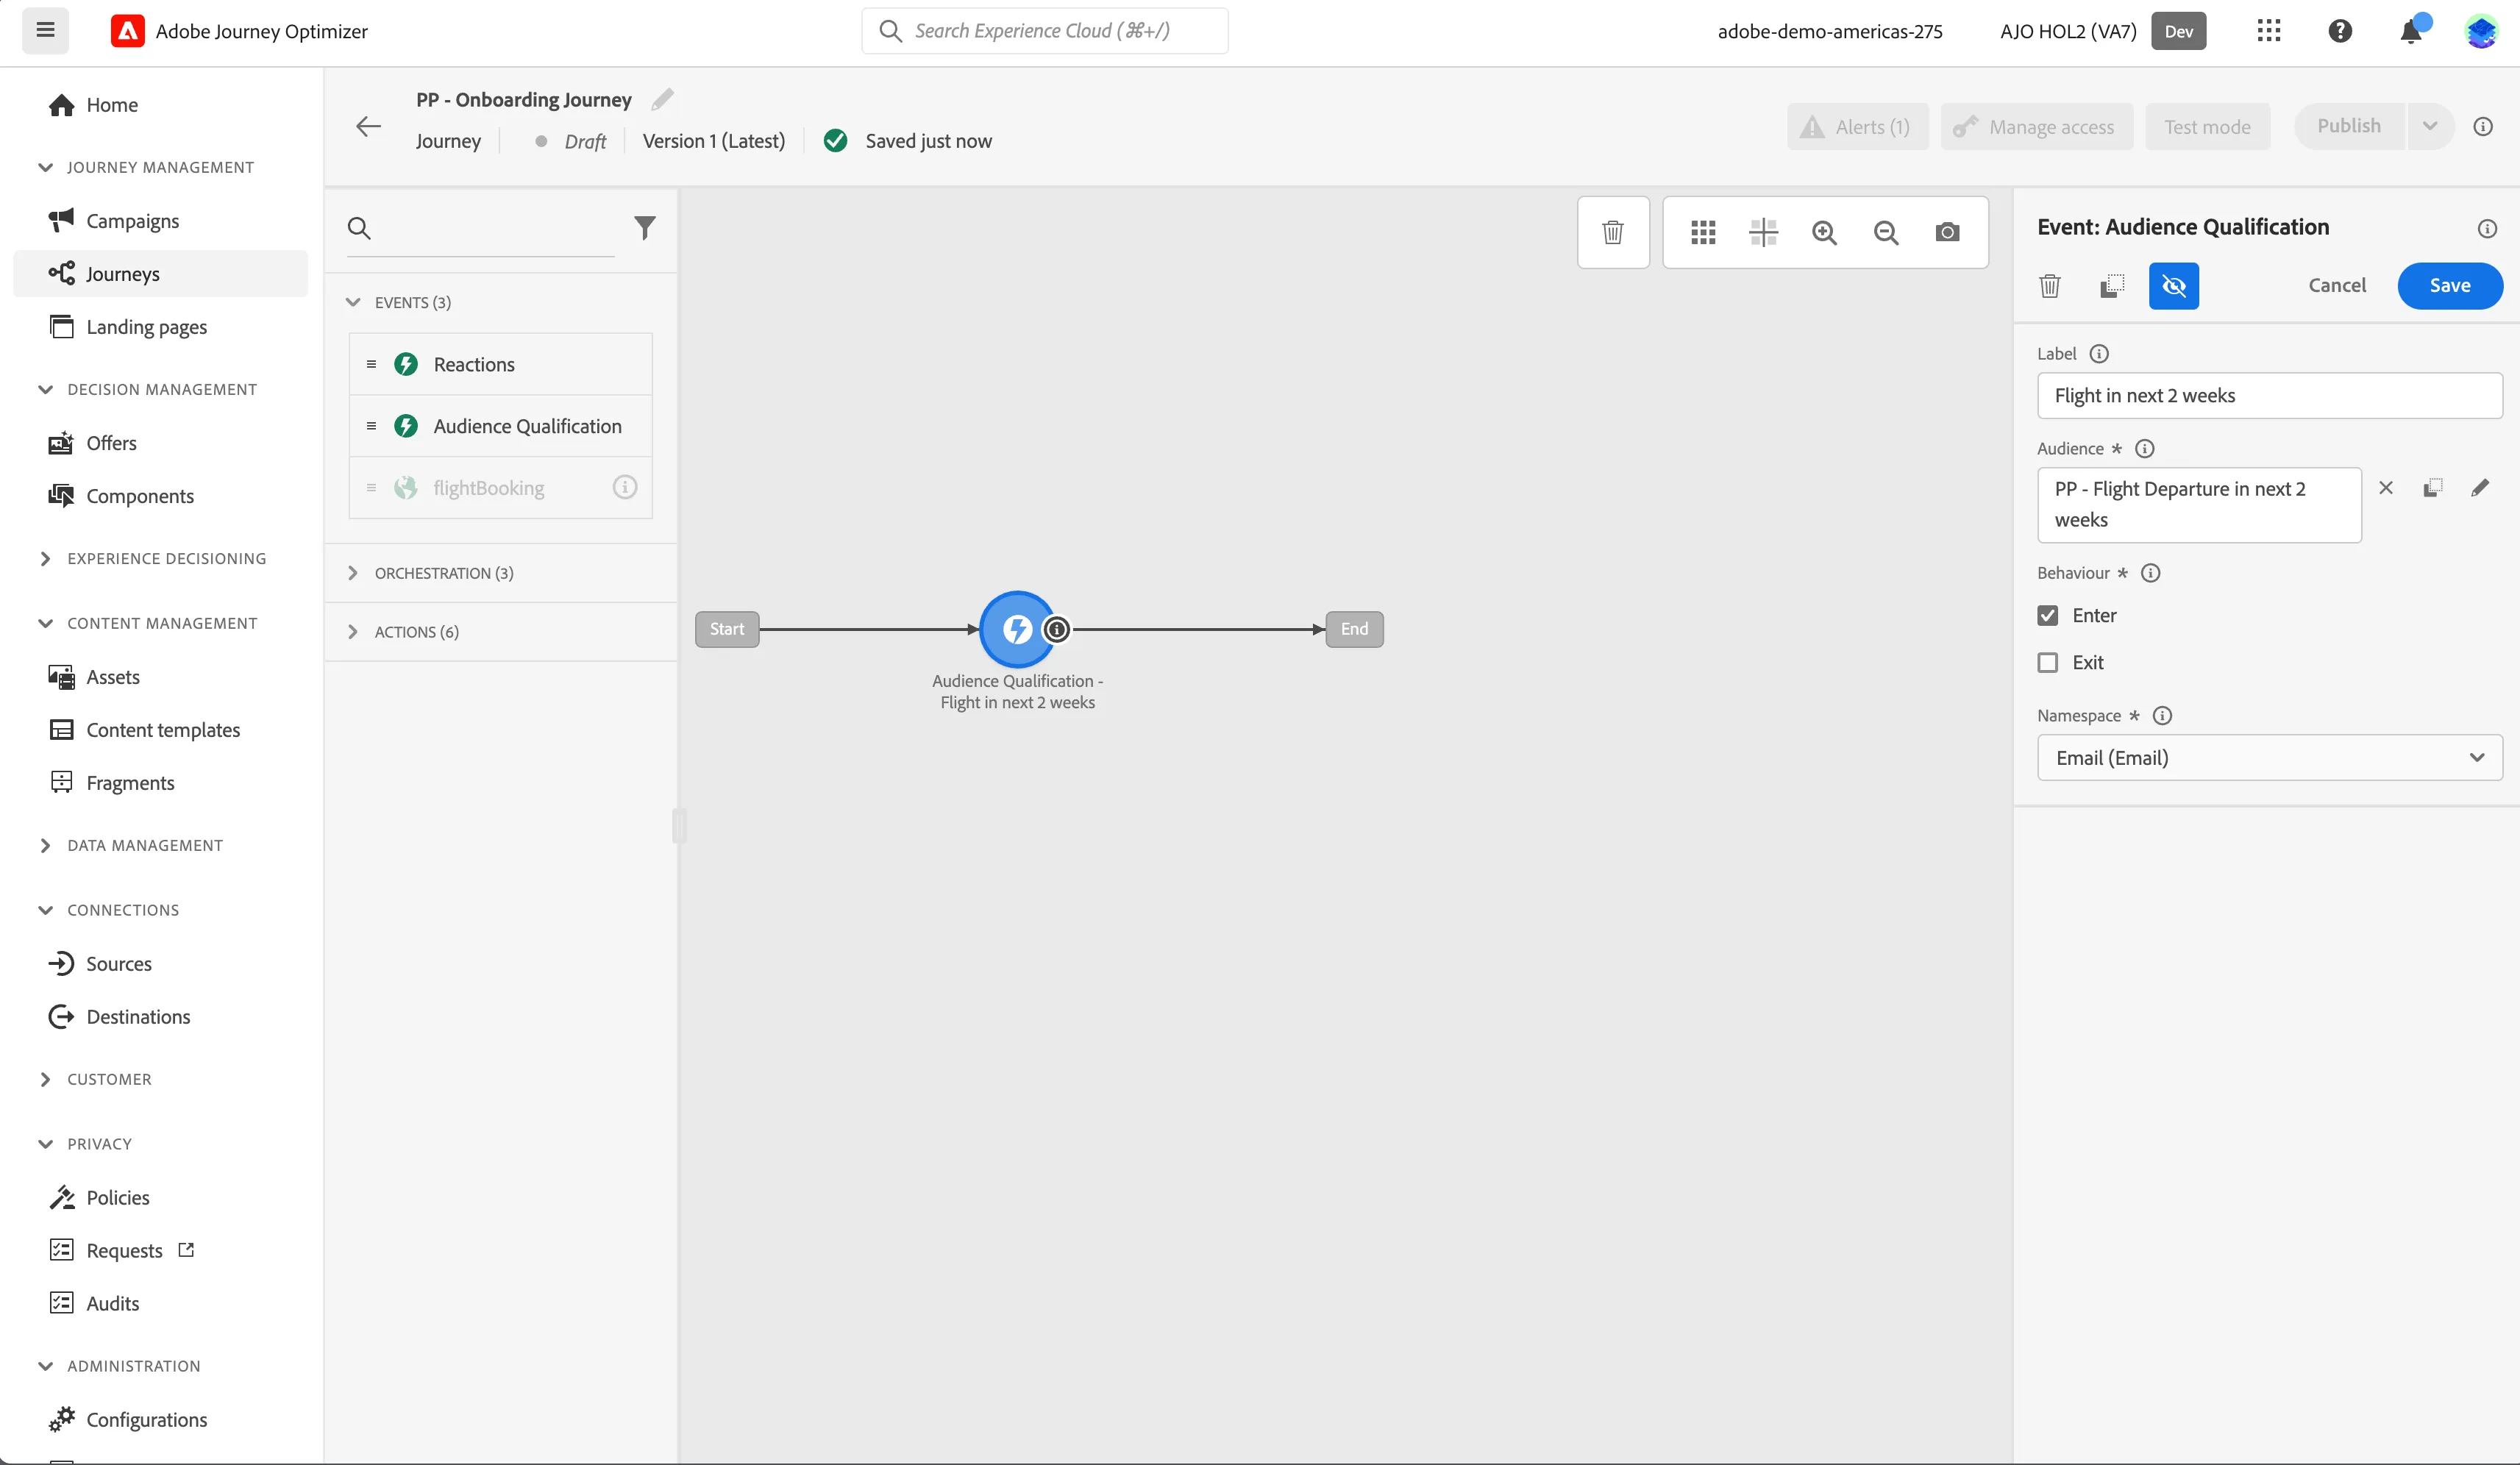Click the flightBooking info icon
Screen dimensions: 2520x1465
coord(625,487)
